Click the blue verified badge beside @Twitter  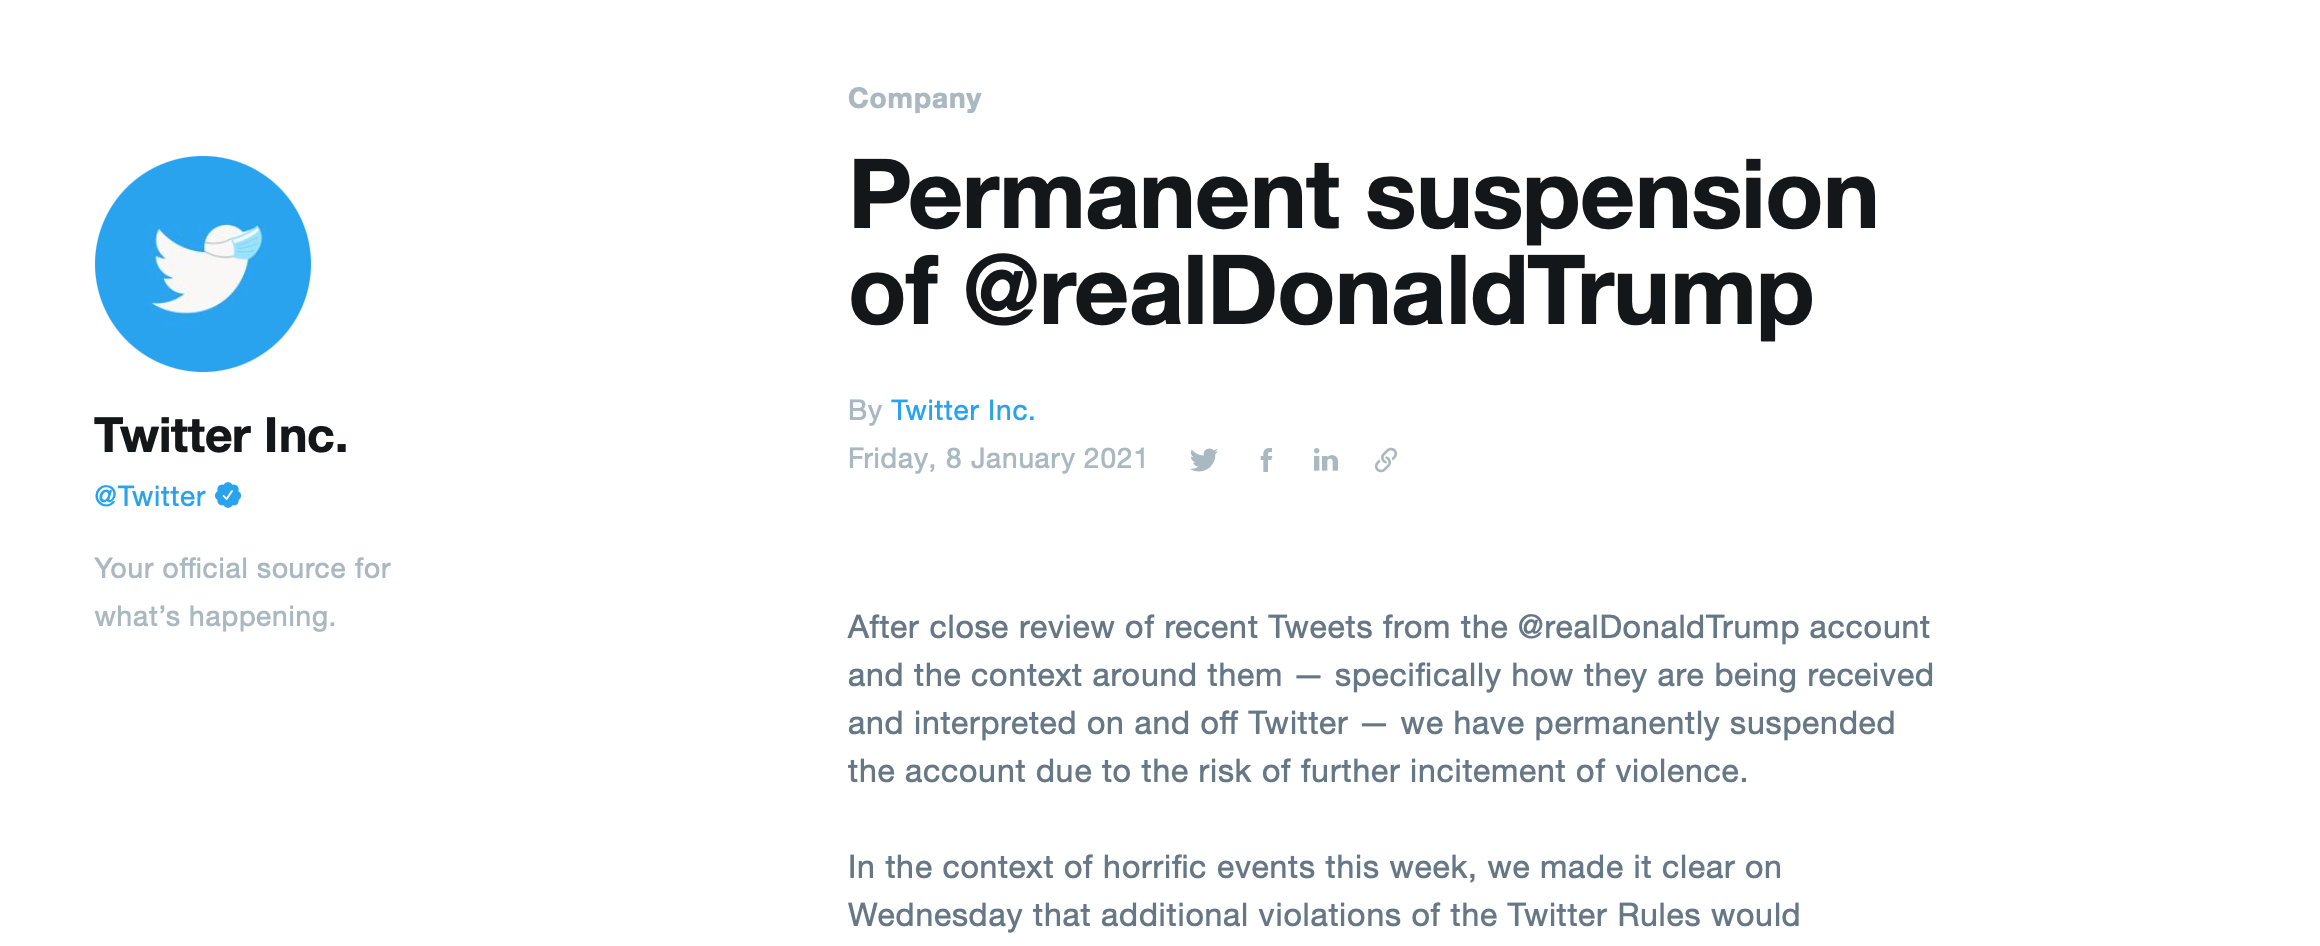228,495
